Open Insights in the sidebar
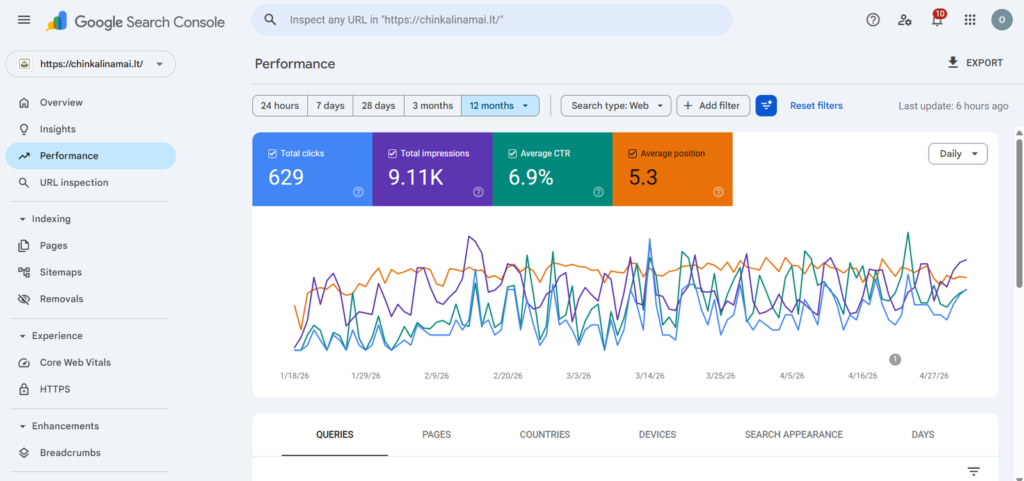The height and width of the screenshot is (481, 1024). coord(91,129)
